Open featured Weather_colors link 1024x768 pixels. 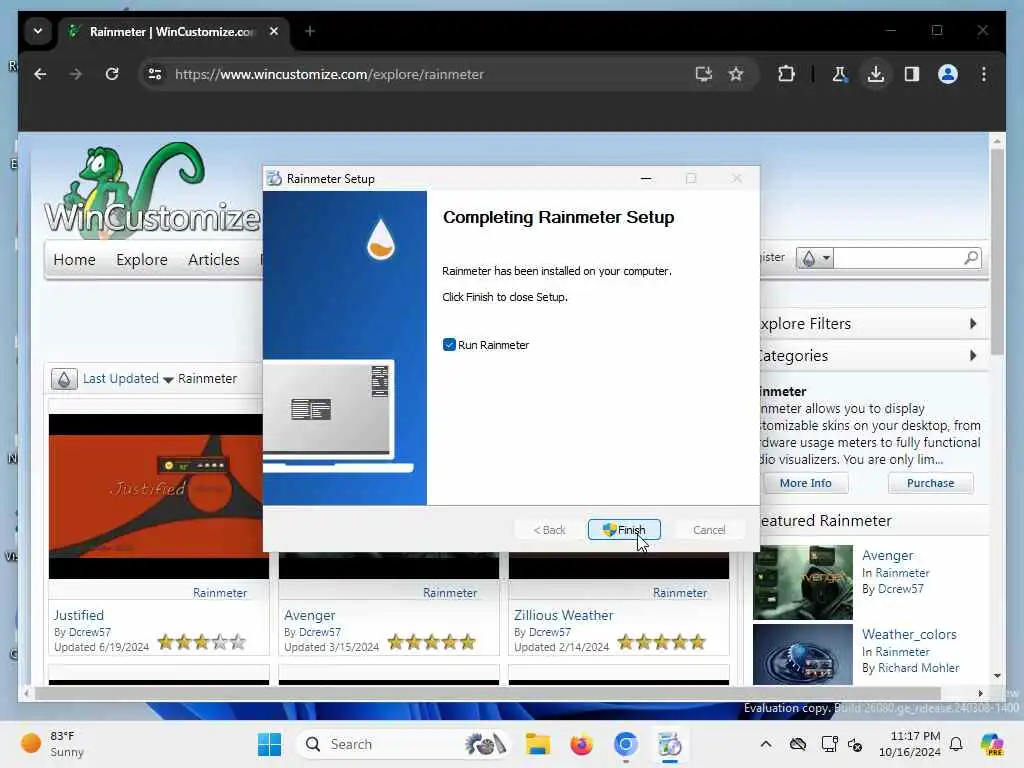click(909, 634)
